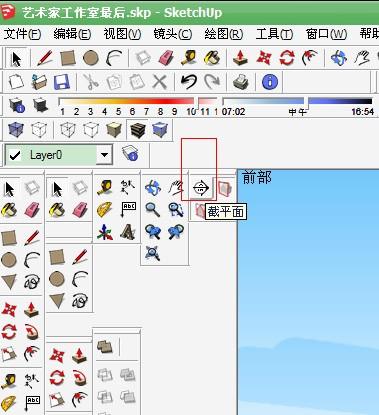Viewport: 379px width, 415px height.
Task: Undo the last action
Action: [189, 82]
